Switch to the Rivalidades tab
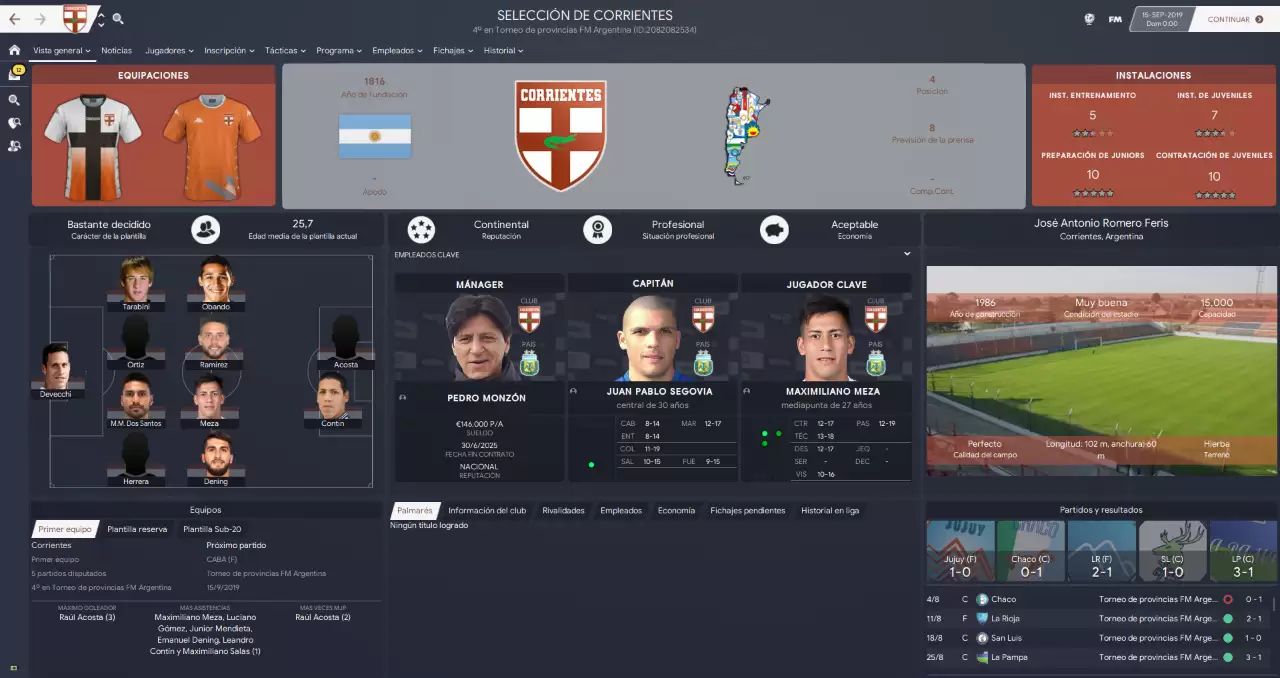Viewport: 1280px width, 678px height. (563, 510)
